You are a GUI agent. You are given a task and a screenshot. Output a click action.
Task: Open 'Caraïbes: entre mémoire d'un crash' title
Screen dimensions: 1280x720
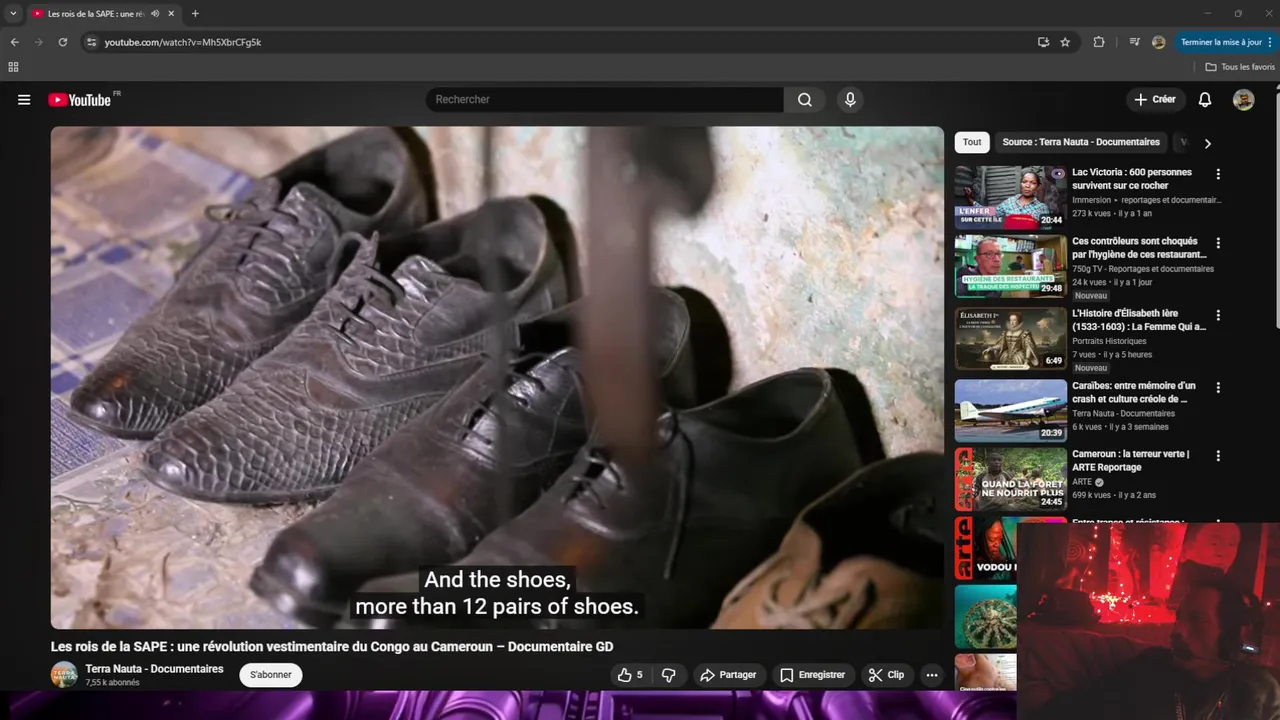(x=1134, y=392)
